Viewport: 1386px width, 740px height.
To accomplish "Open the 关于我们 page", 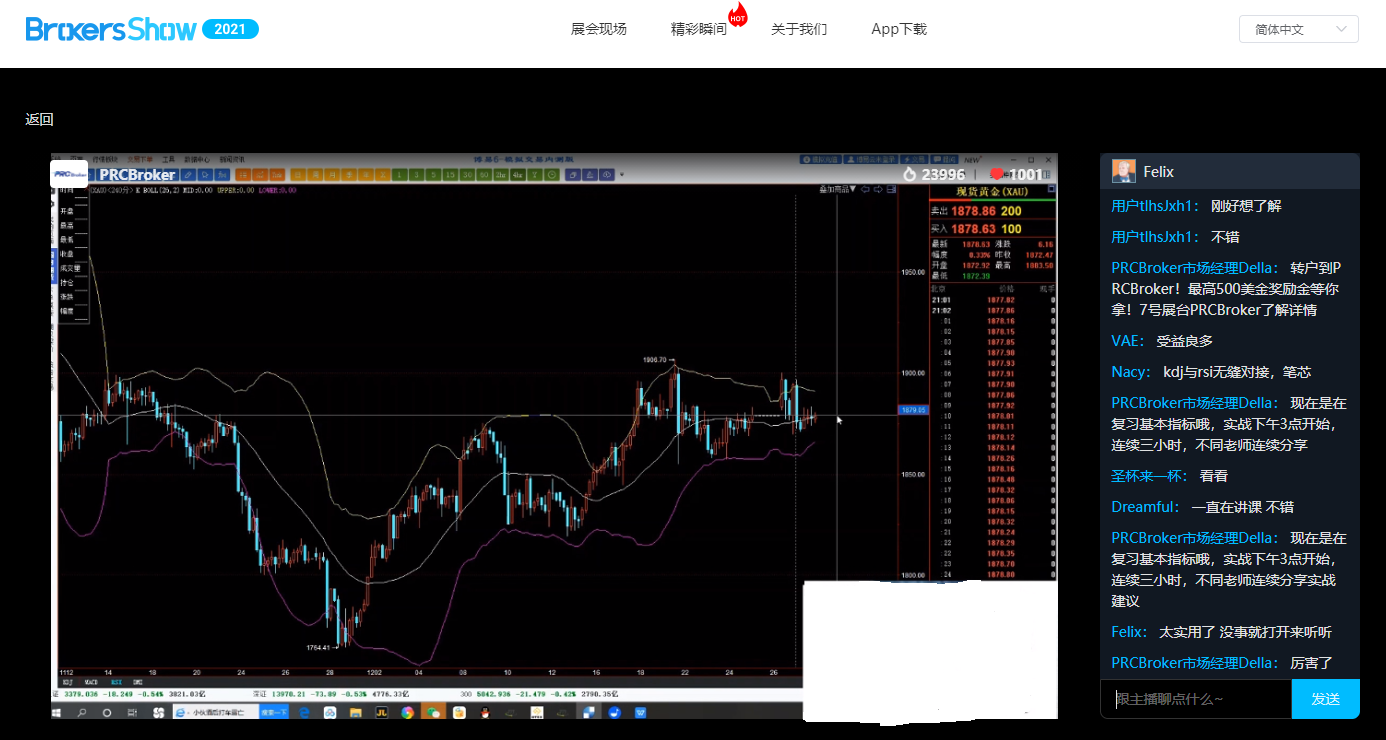I will click(x=798, y=29).
